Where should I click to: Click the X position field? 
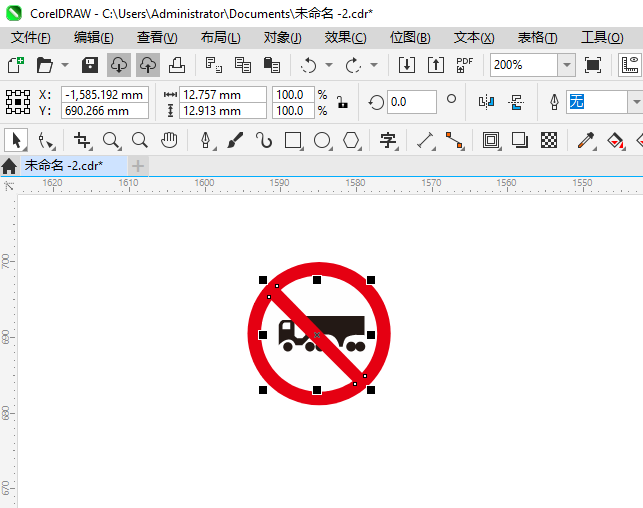tap(105, 95)
